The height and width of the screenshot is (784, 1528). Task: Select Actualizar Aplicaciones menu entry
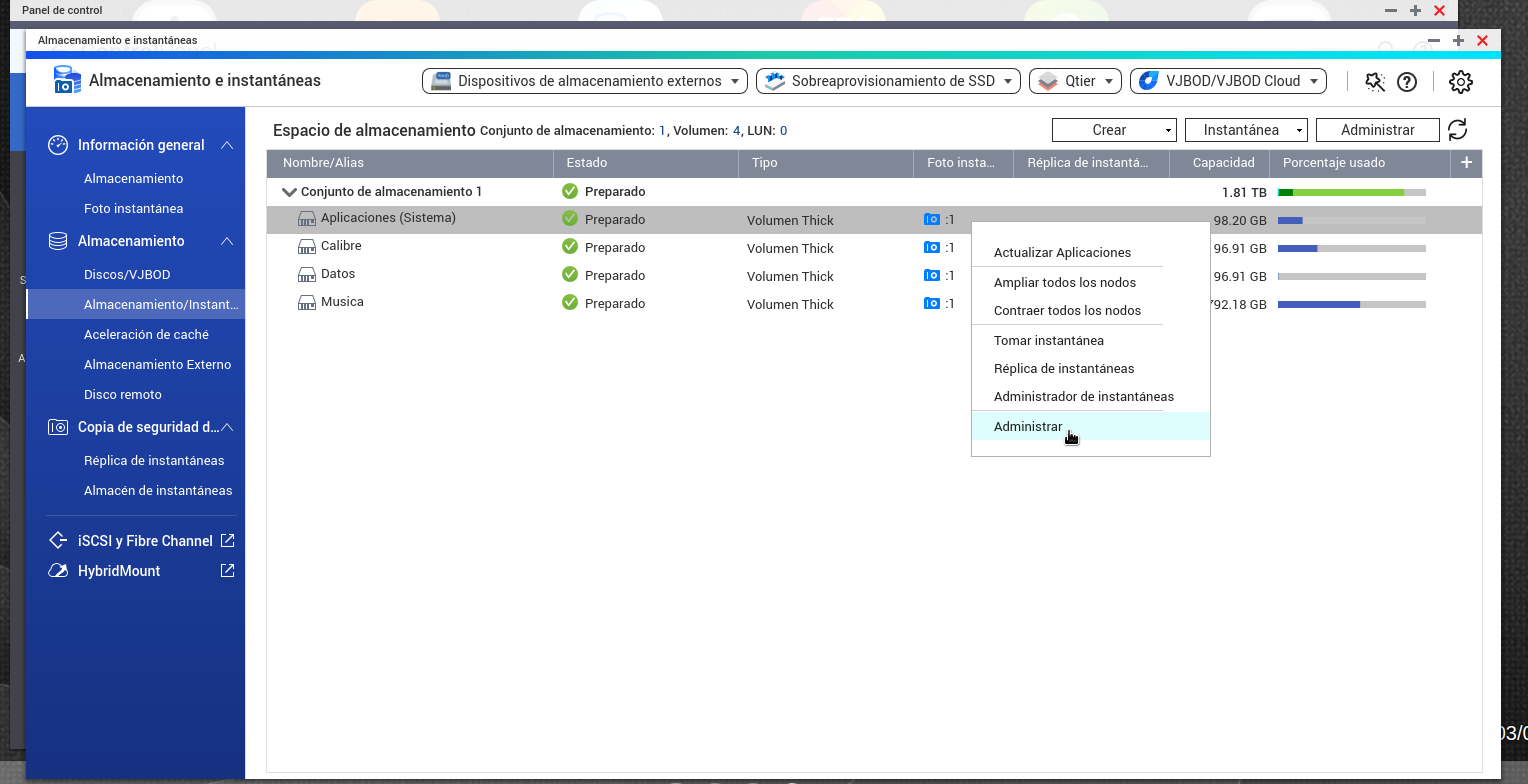click(1062, 253)
